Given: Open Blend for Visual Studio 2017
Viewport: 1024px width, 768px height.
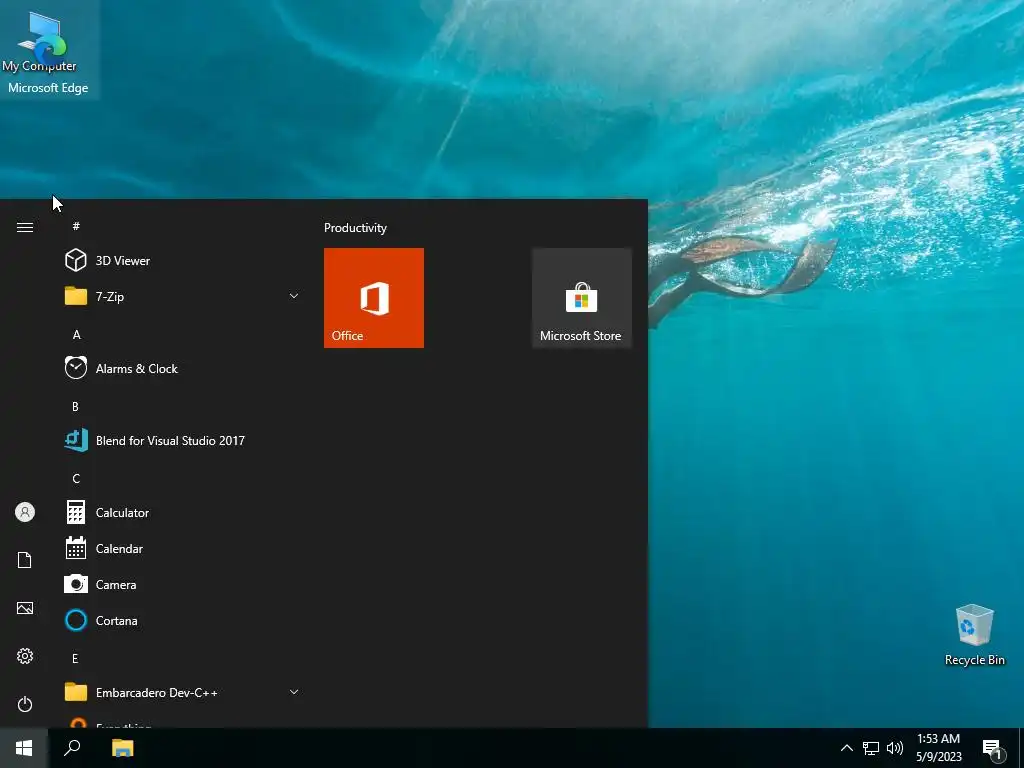Looking at the screenshot, I should (181, 441).
